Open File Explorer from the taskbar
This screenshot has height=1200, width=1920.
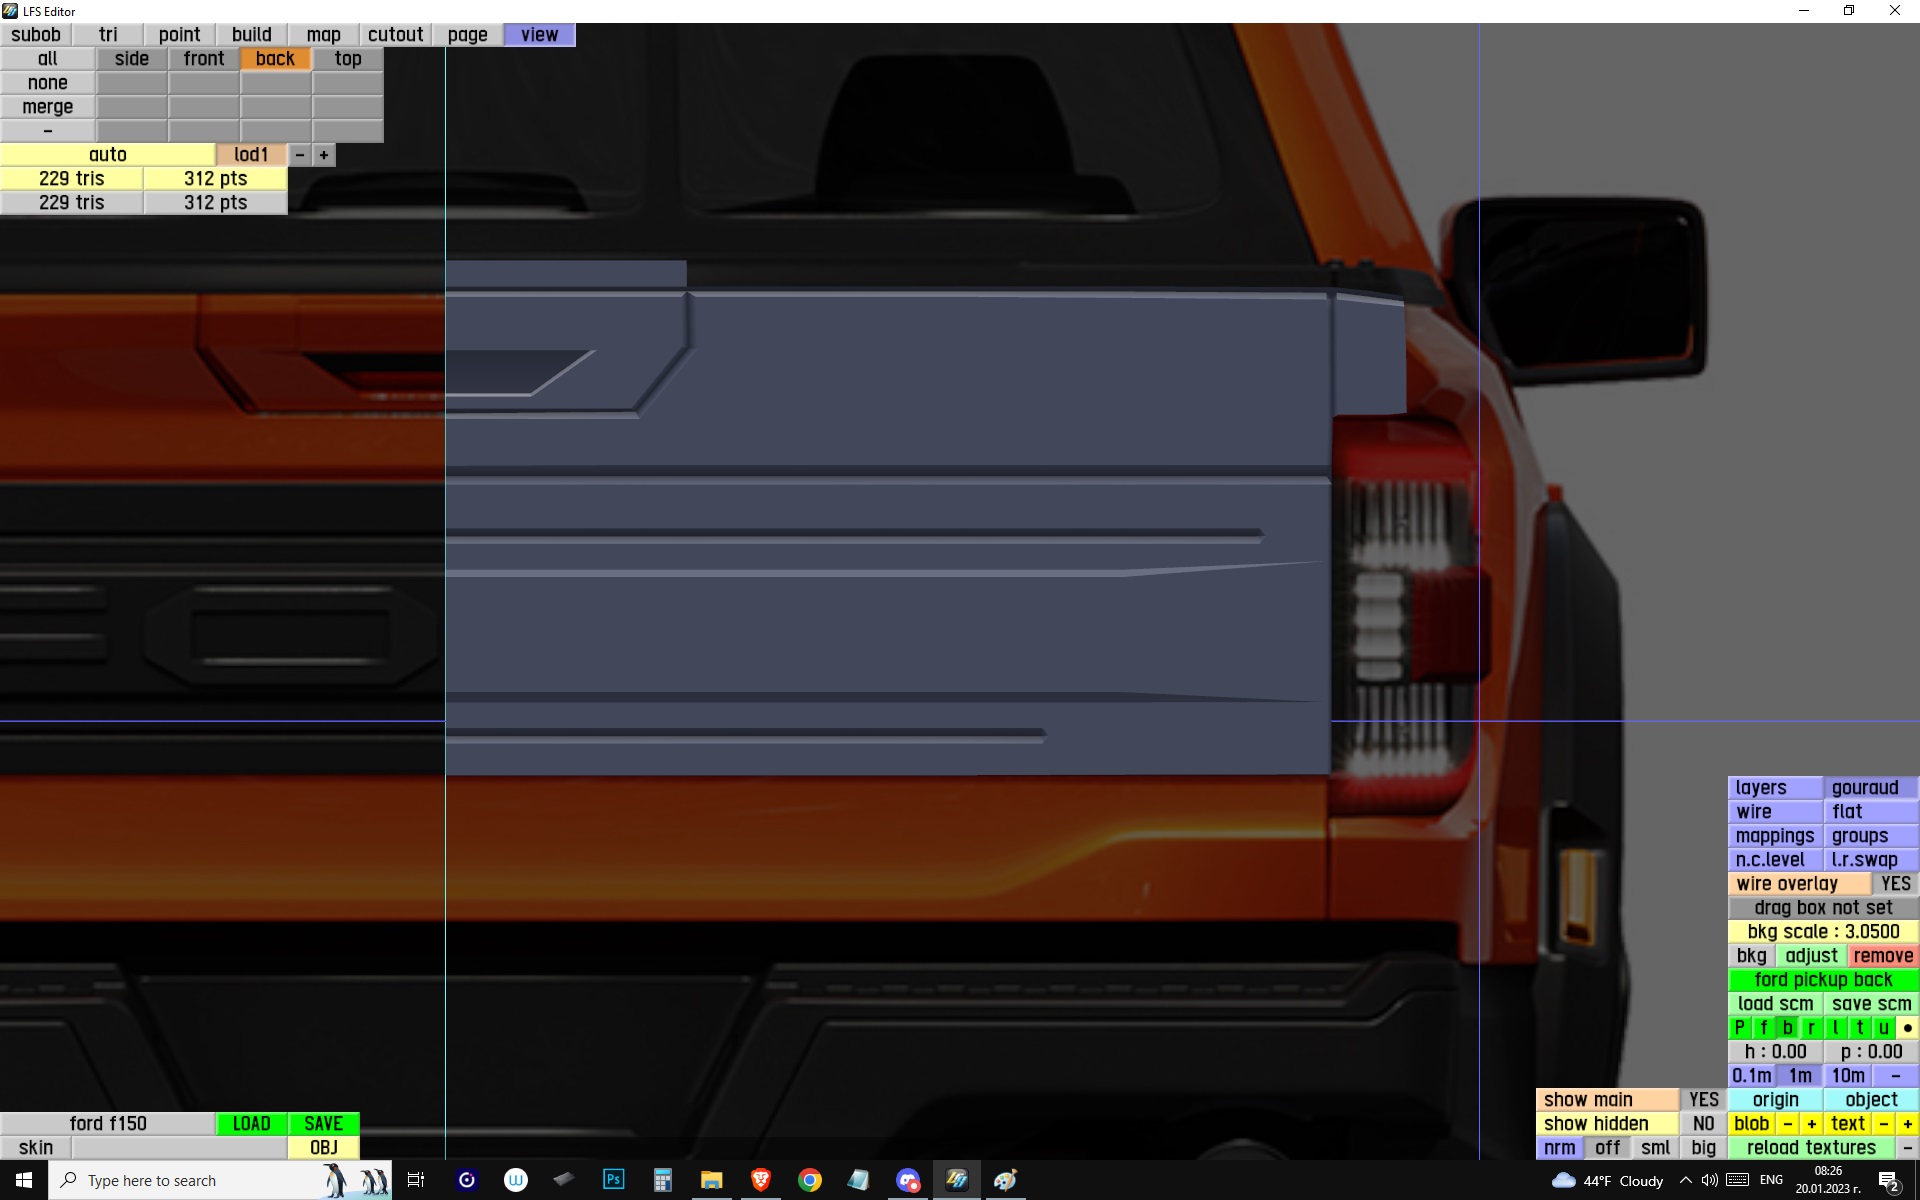pyautogui.click(x=711, y=1180)
